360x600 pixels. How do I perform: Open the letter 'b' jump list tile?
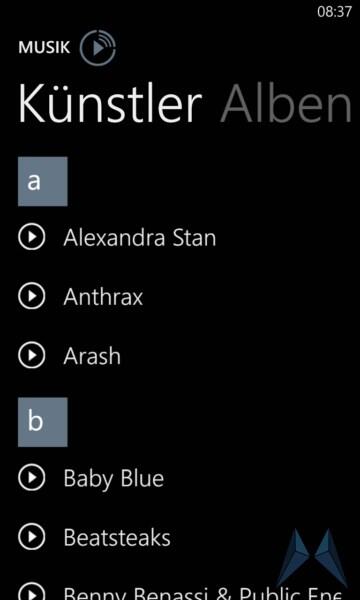click(x=43, y=422)
